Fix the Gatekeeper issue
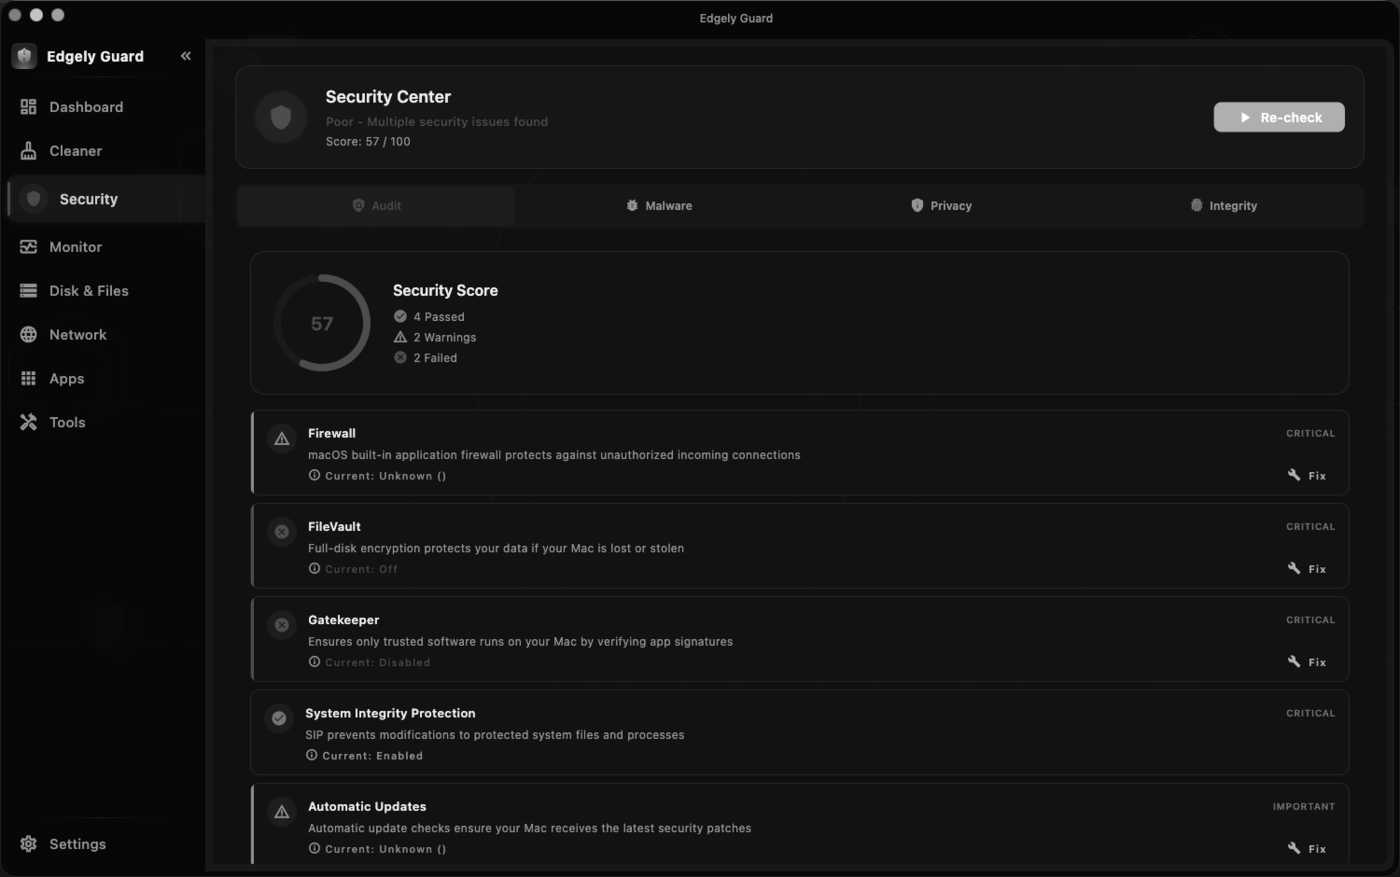The width and height of the screenshot is (1400, 877). tap(1307, 662)
